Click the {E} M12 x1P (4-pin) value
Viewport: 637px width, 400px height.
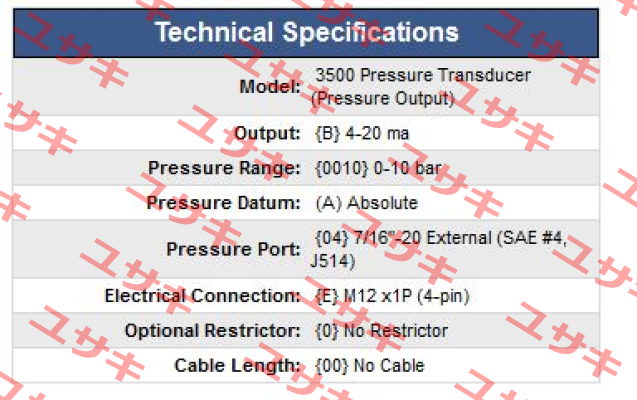[392, 296]
